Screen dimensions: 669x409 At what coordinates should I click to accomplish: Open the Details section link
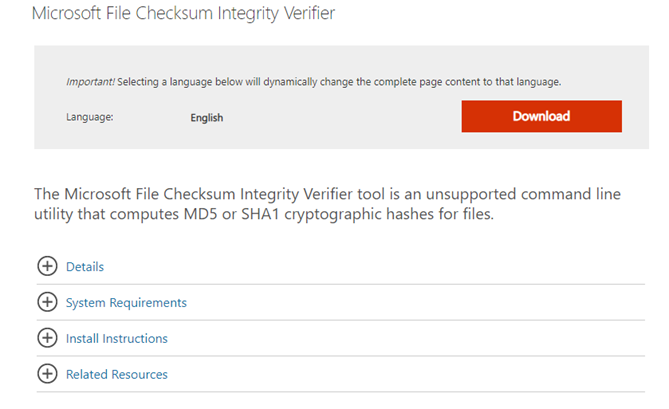pos(85,267)
